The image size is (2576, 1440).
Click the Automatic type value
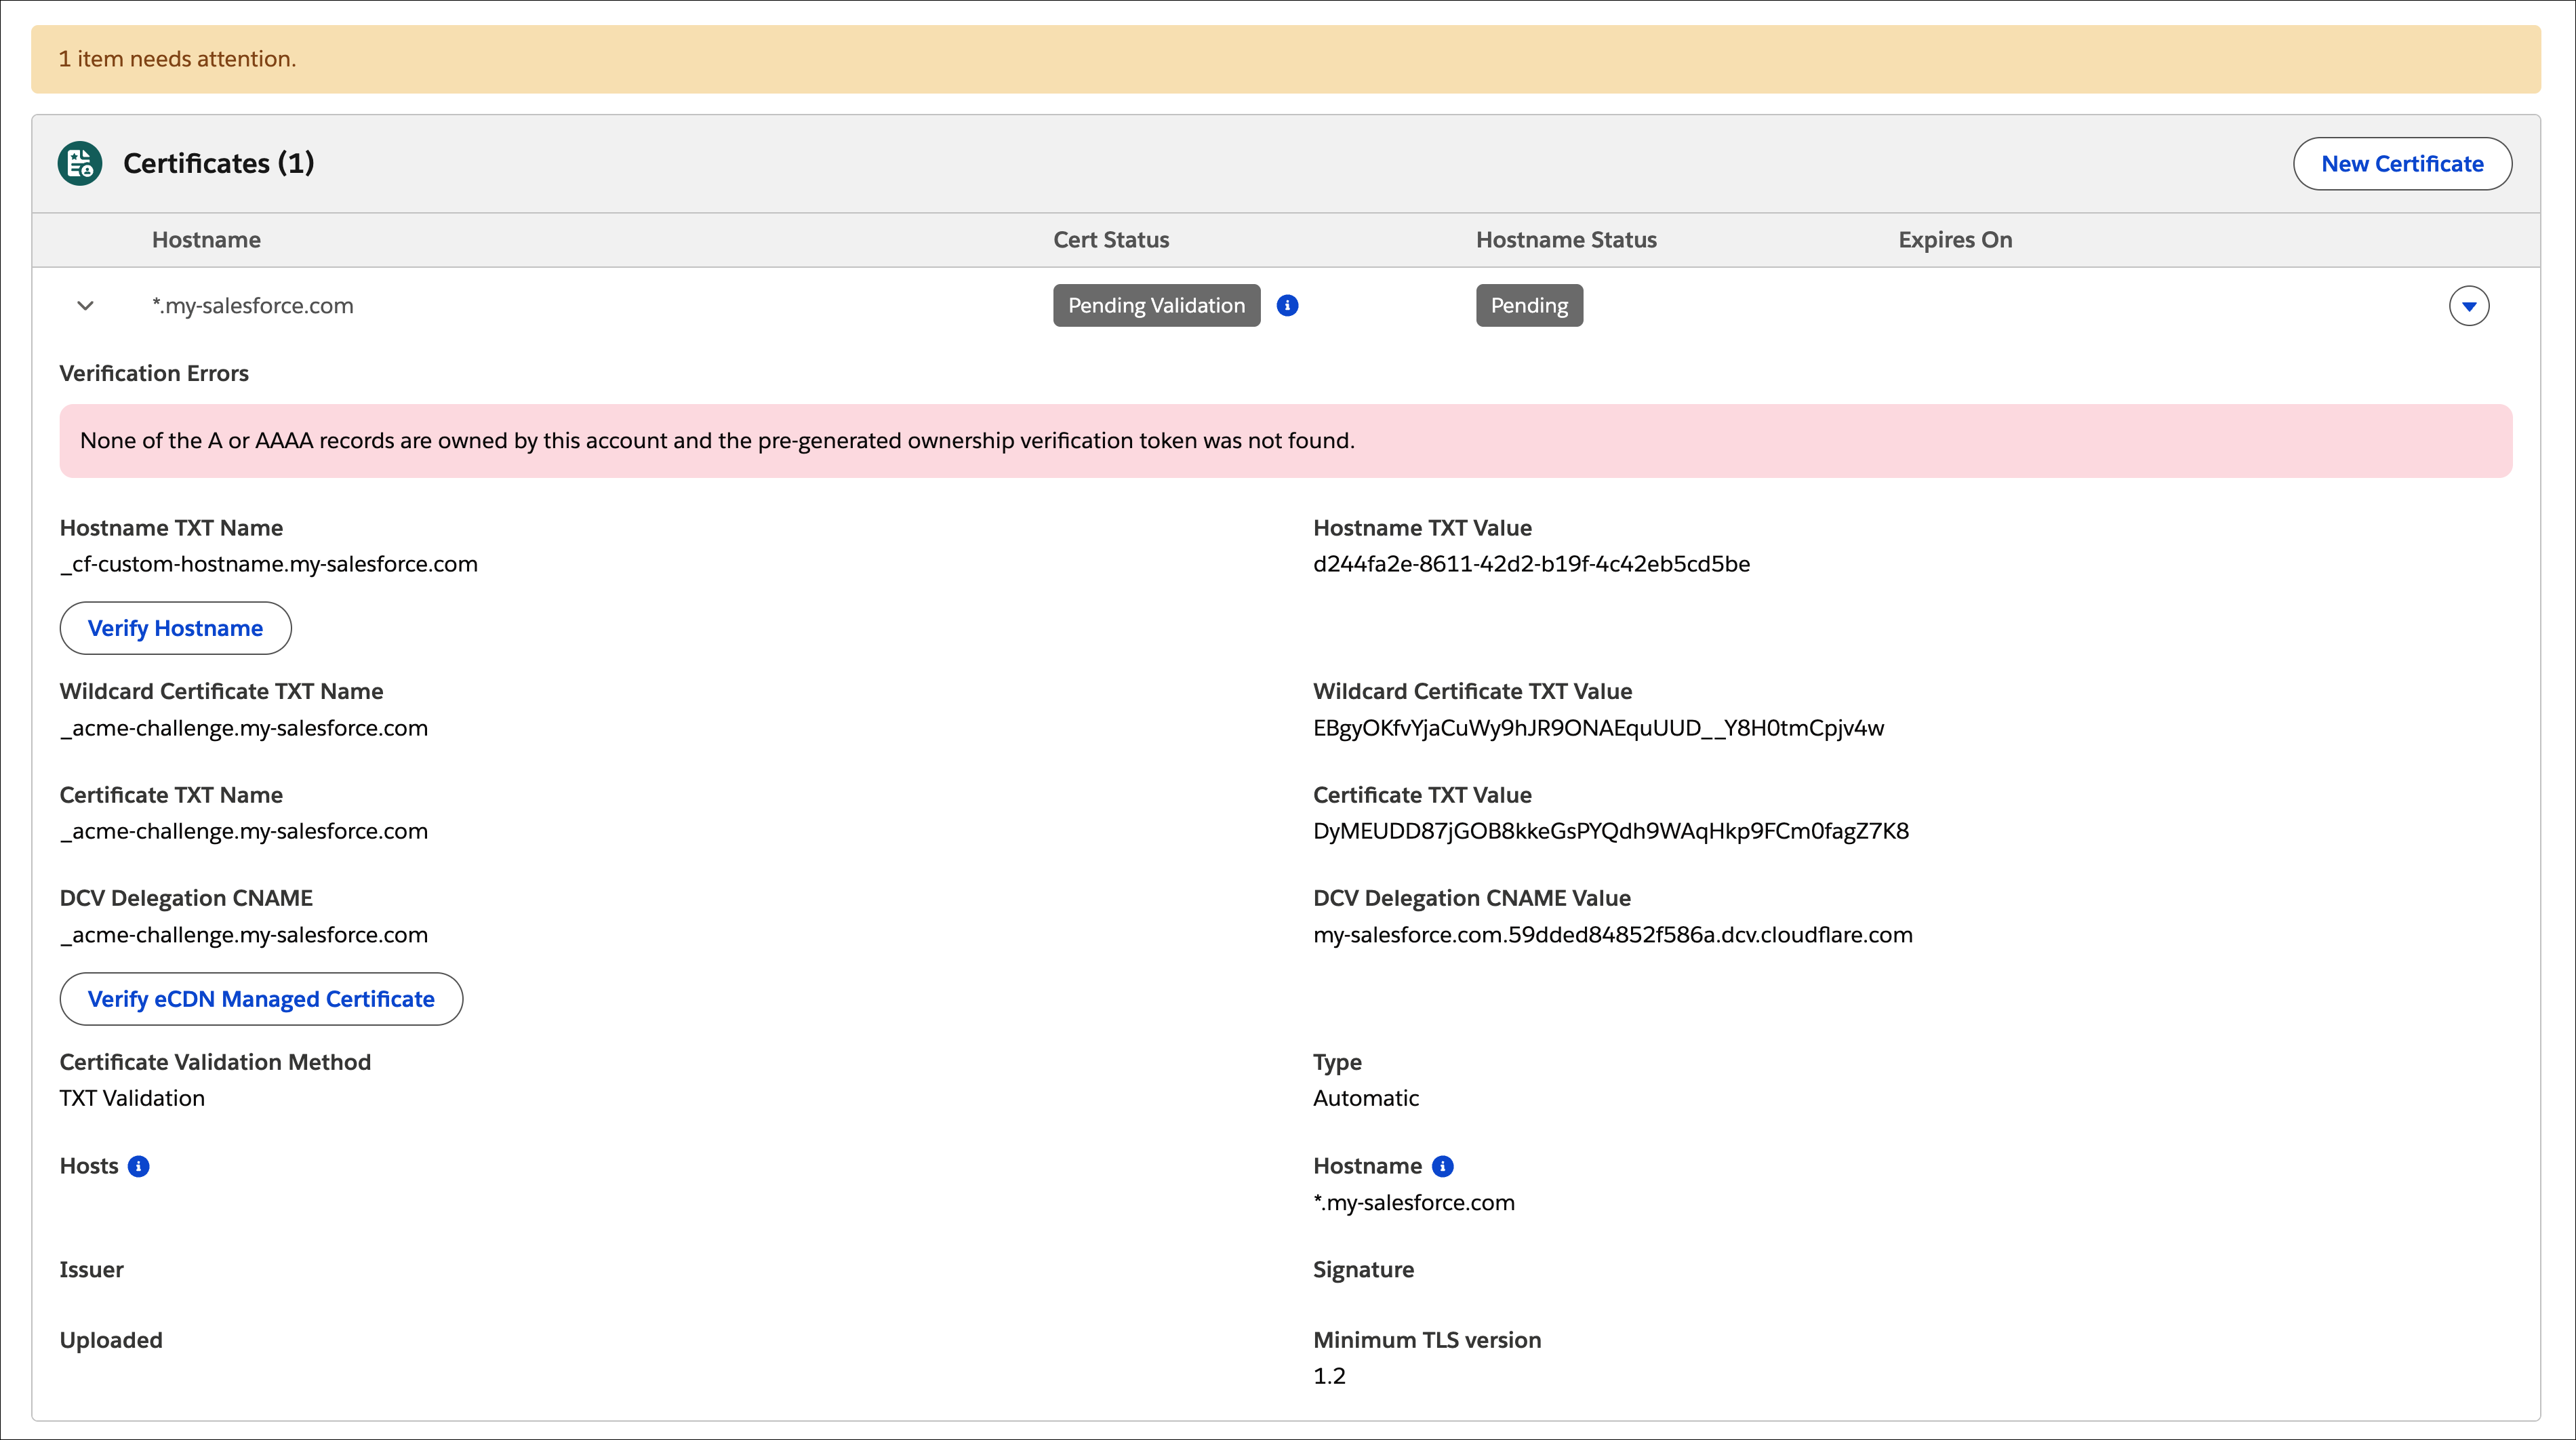[x=1365, y=1098]
